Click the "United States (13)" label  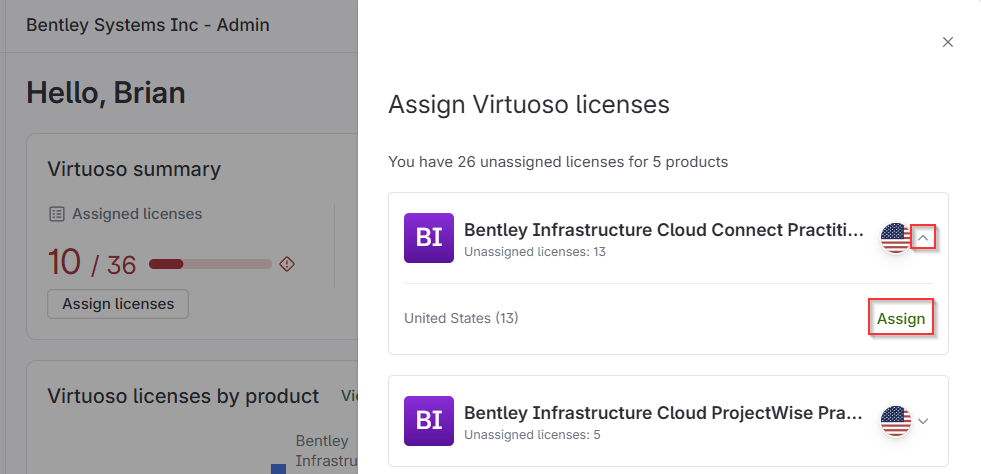tap(461, 318)
